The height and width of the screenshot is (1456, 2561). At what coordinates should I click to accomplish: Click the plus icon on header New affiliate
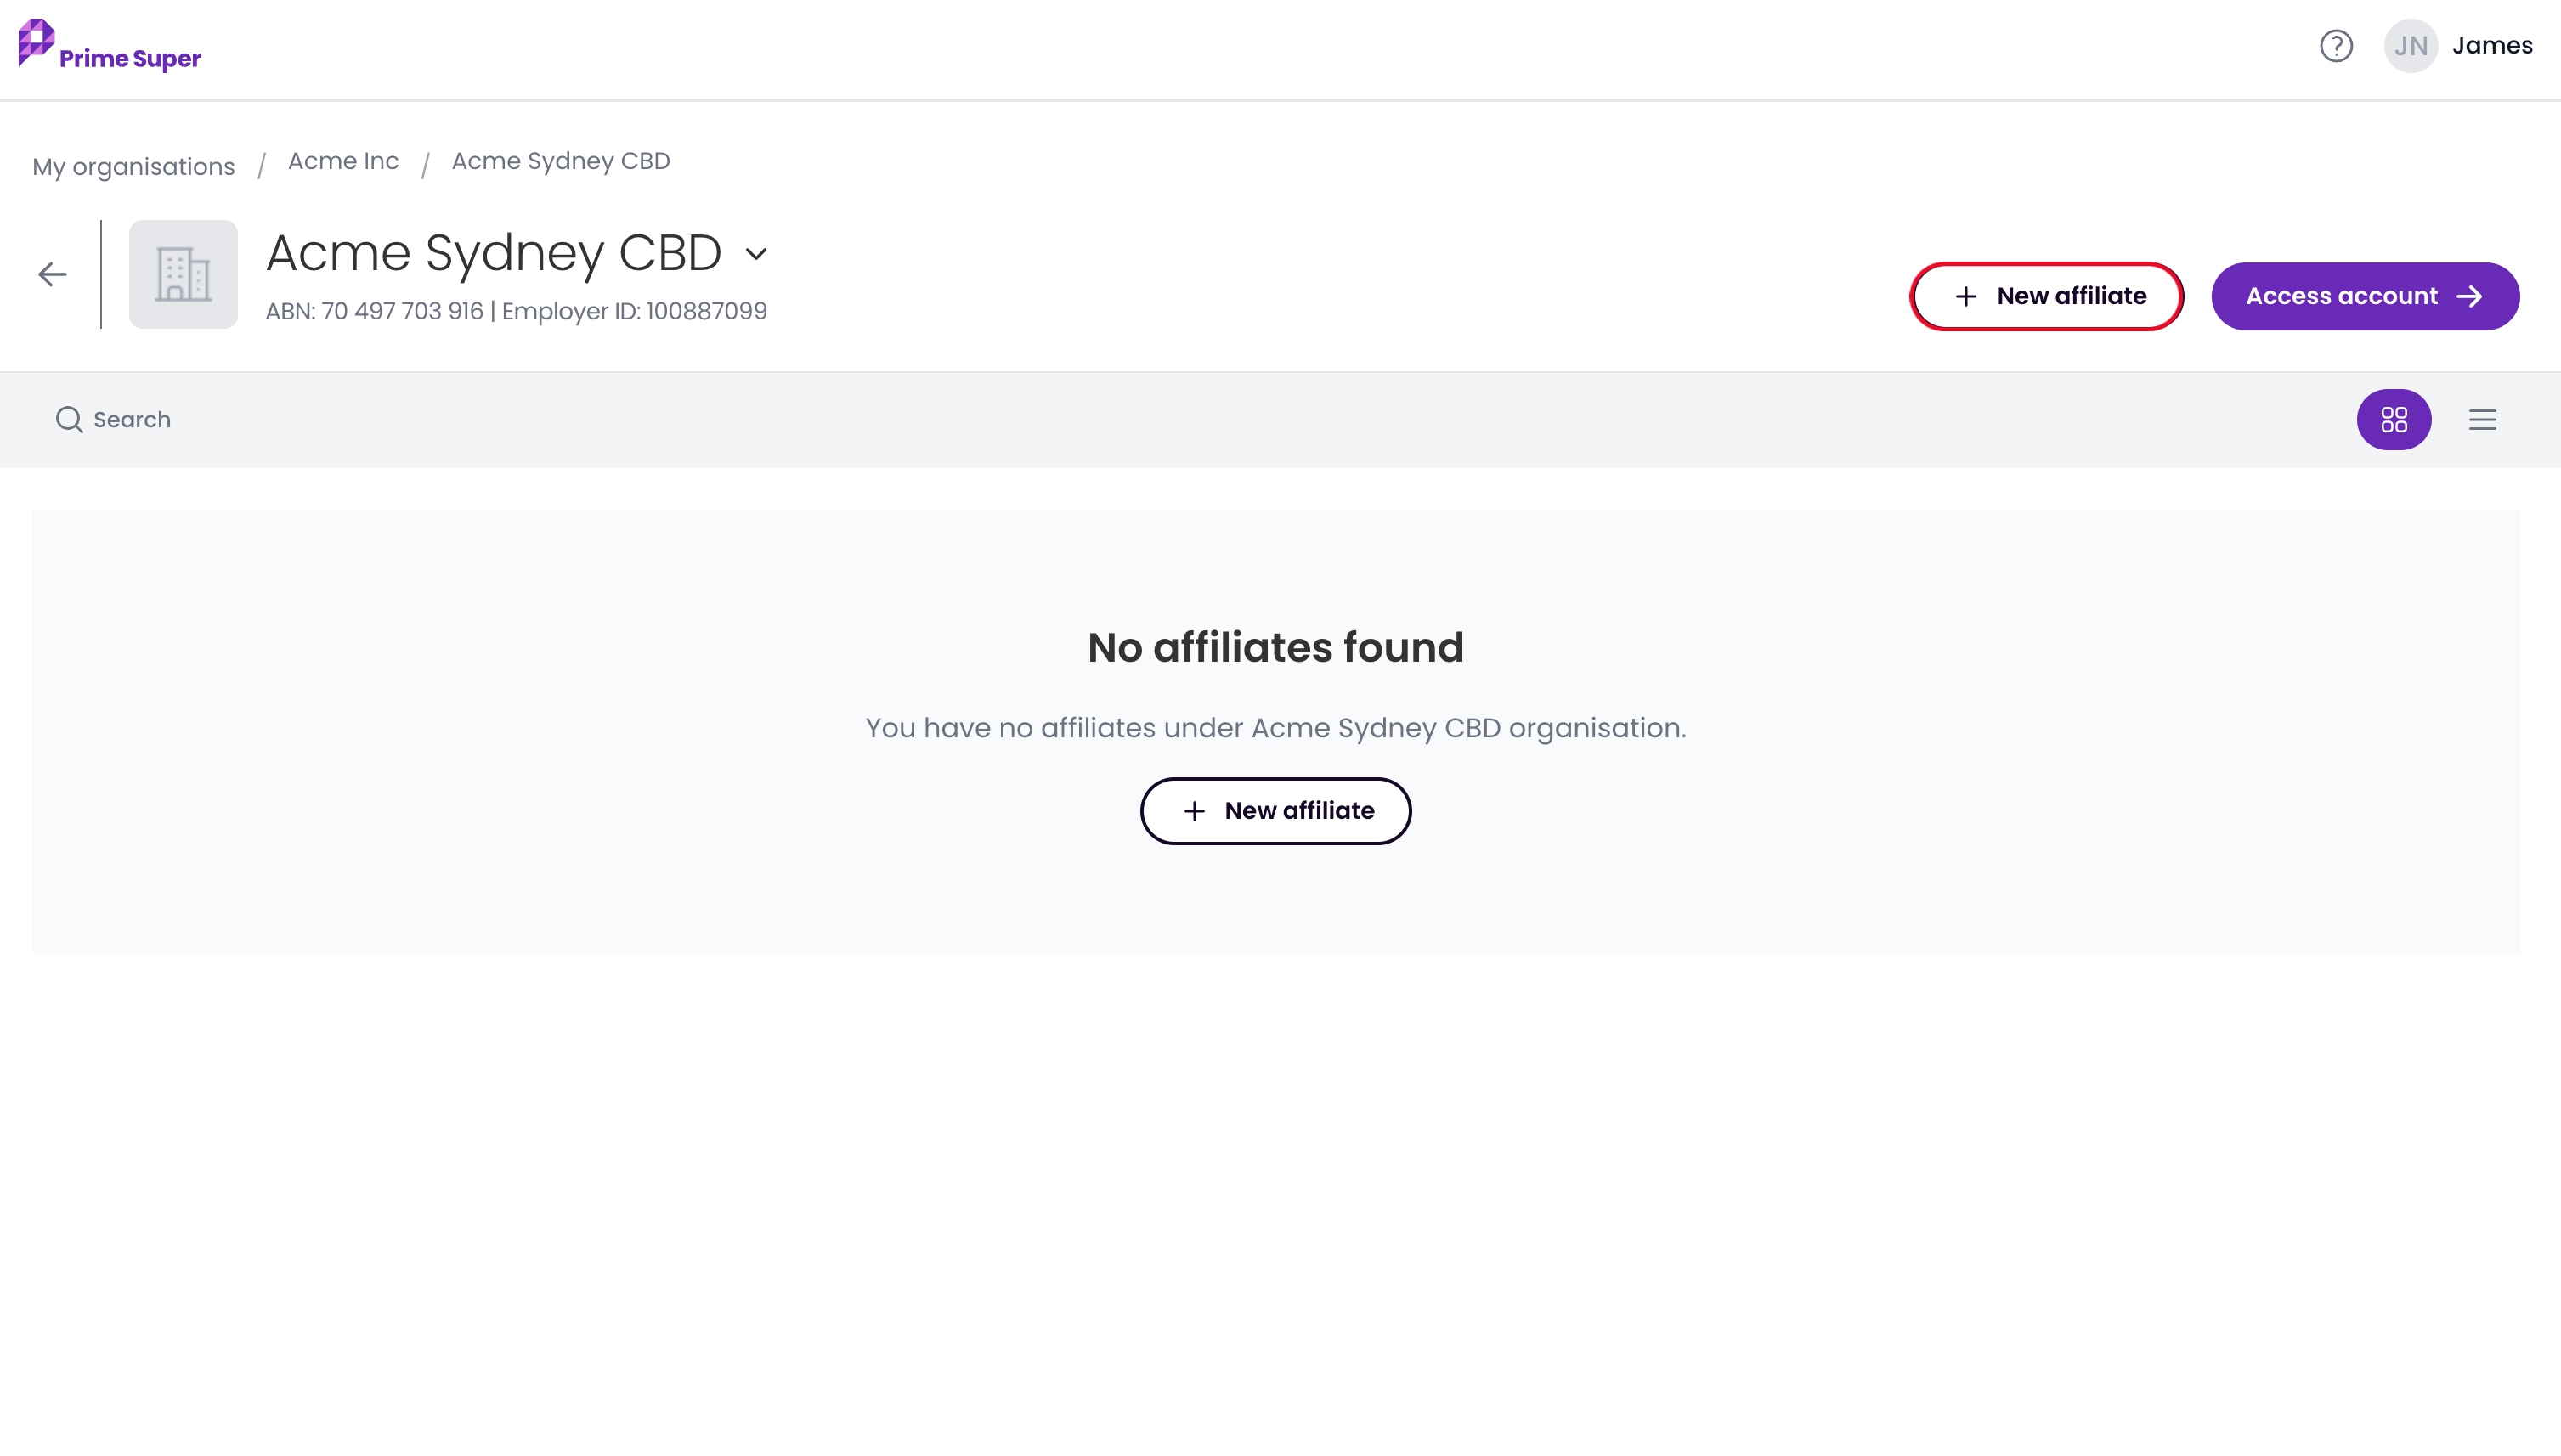coord(1966,297)
